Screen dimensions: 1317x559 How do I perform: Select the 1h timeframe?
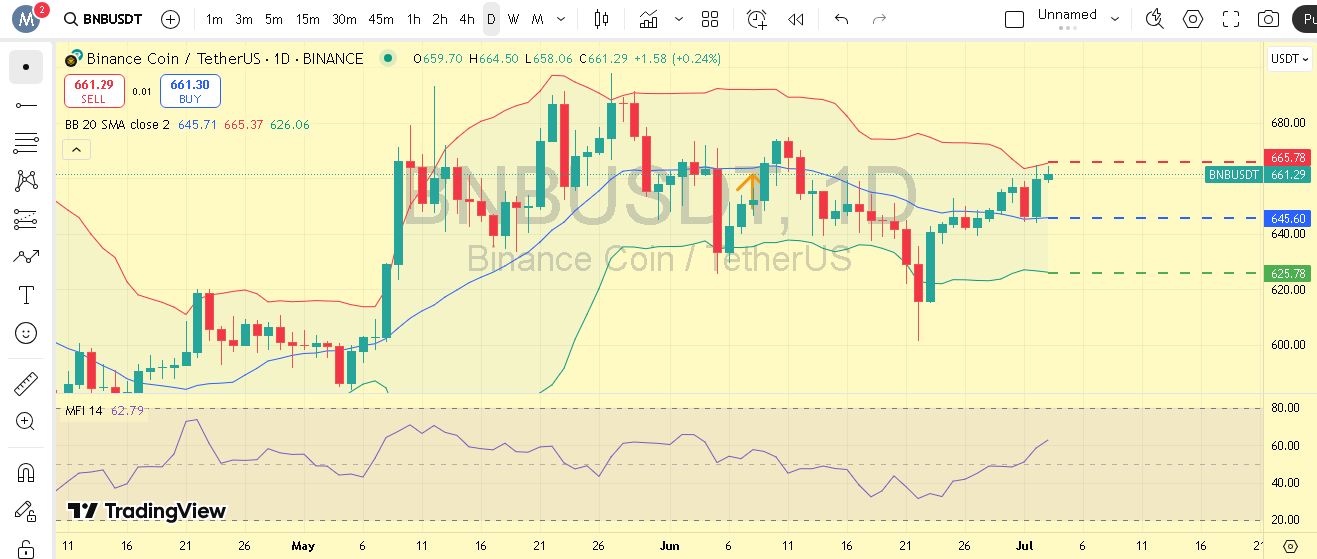pos(414,19)
